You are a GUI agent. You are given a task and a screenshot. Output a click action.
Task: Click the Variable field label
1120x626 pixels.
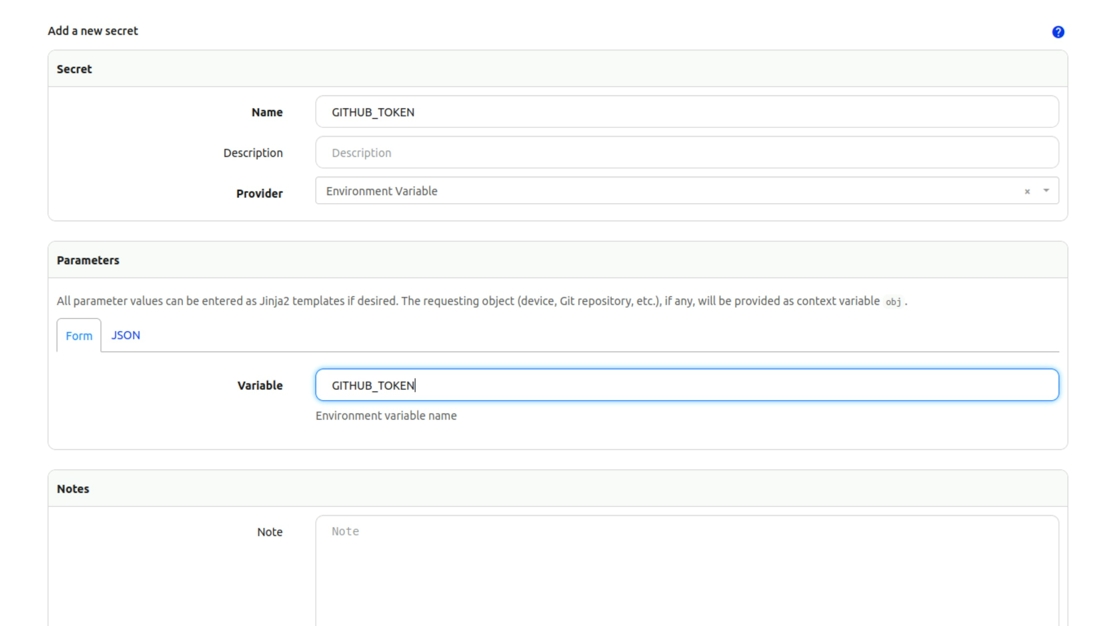(x=260, y=385)
